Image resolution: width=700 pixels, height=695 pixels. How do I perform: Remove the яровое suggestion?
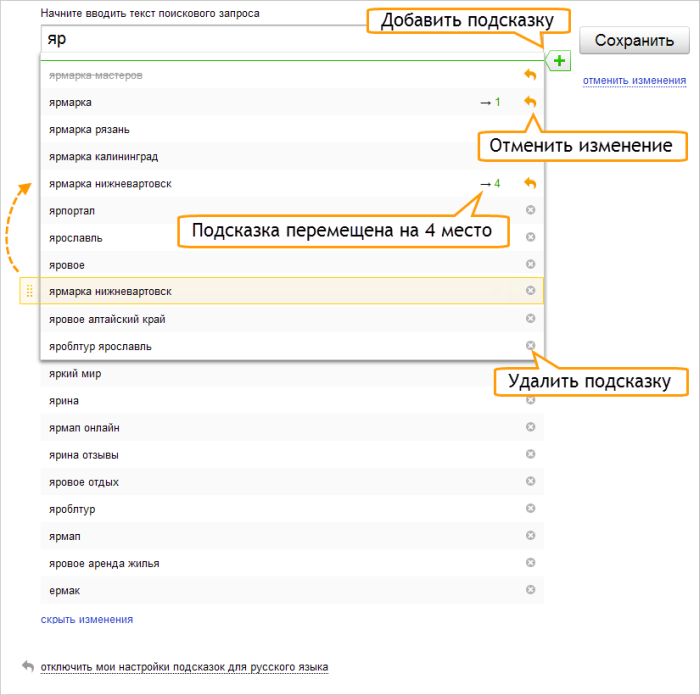530,264
